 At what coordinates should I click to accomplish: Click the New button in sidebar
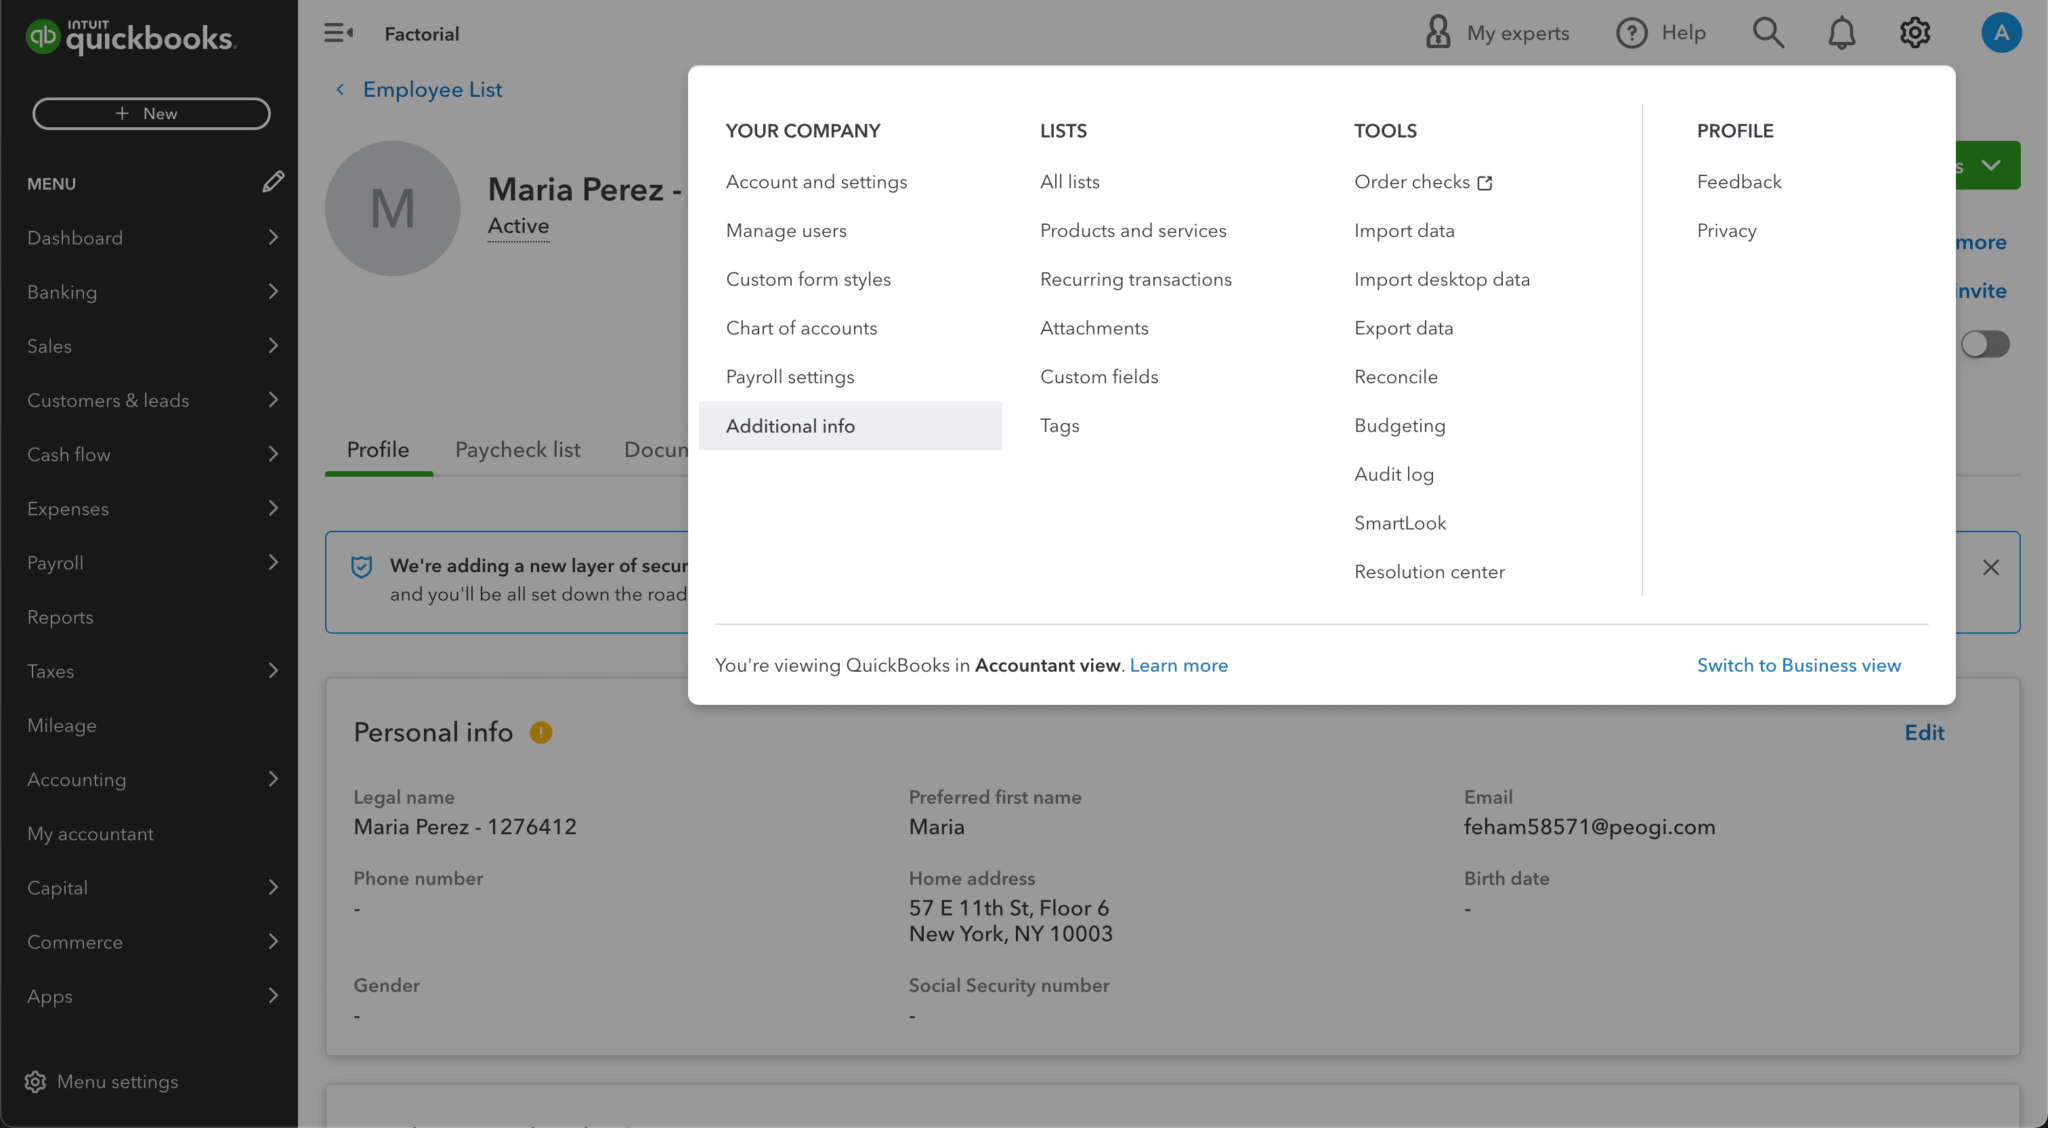pyautogui.click(x=150, y=113)
